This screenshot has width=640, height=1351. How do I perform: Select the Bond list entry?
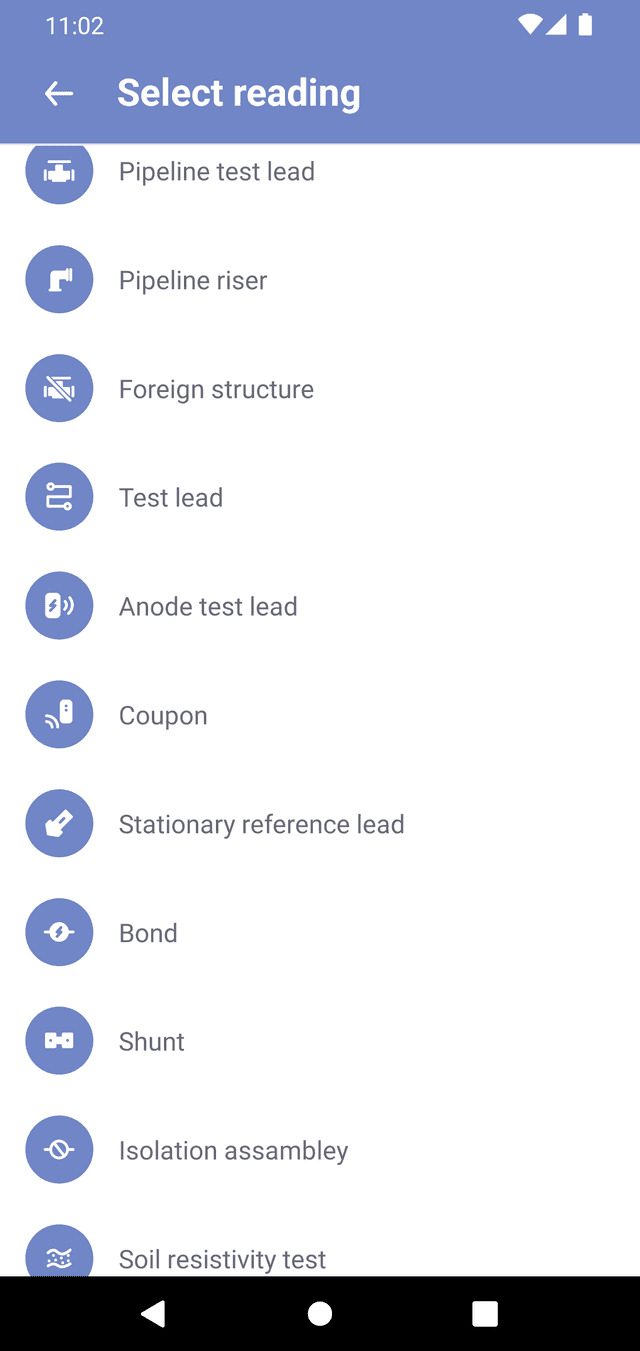coord(148,933)
